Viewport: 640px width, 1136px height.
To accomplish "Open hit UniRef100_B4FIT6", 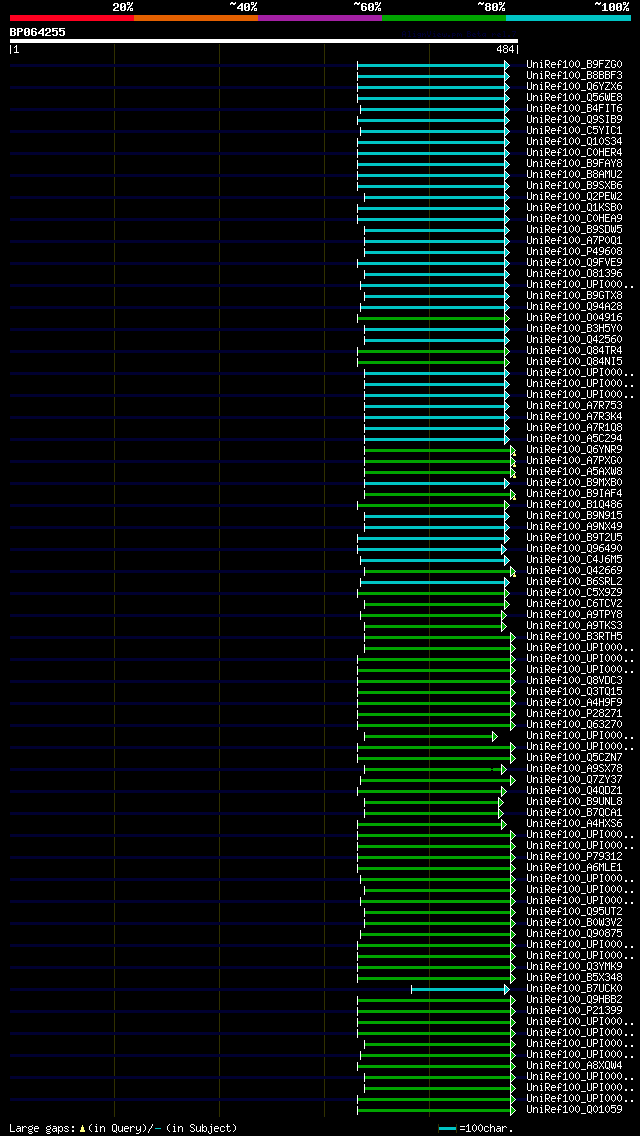I will coord(574,109).
